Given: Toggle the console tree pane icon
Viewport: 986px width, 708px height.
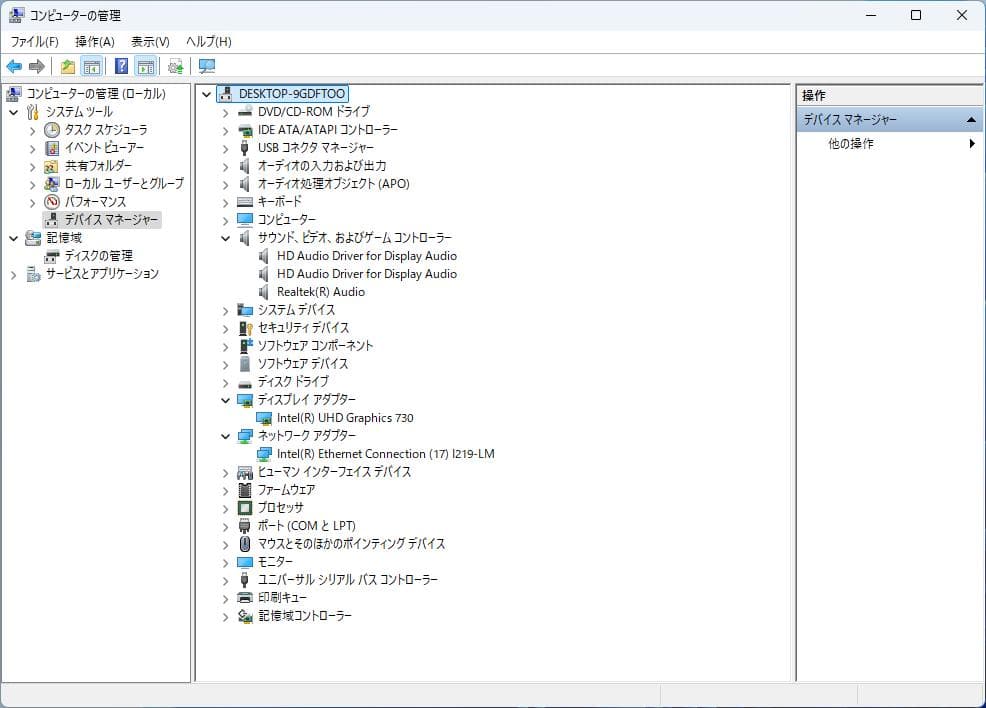Looking at the screenshot, I should coord(92,66).
